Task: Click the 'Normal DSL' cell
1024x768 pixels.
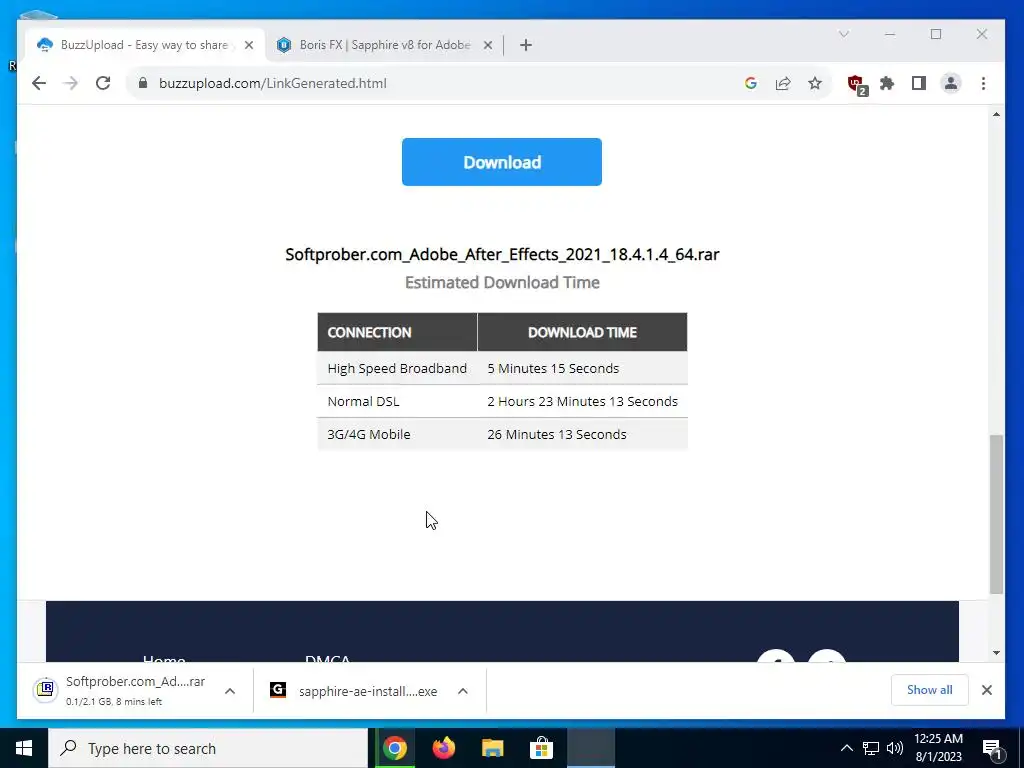Action: 397,401
